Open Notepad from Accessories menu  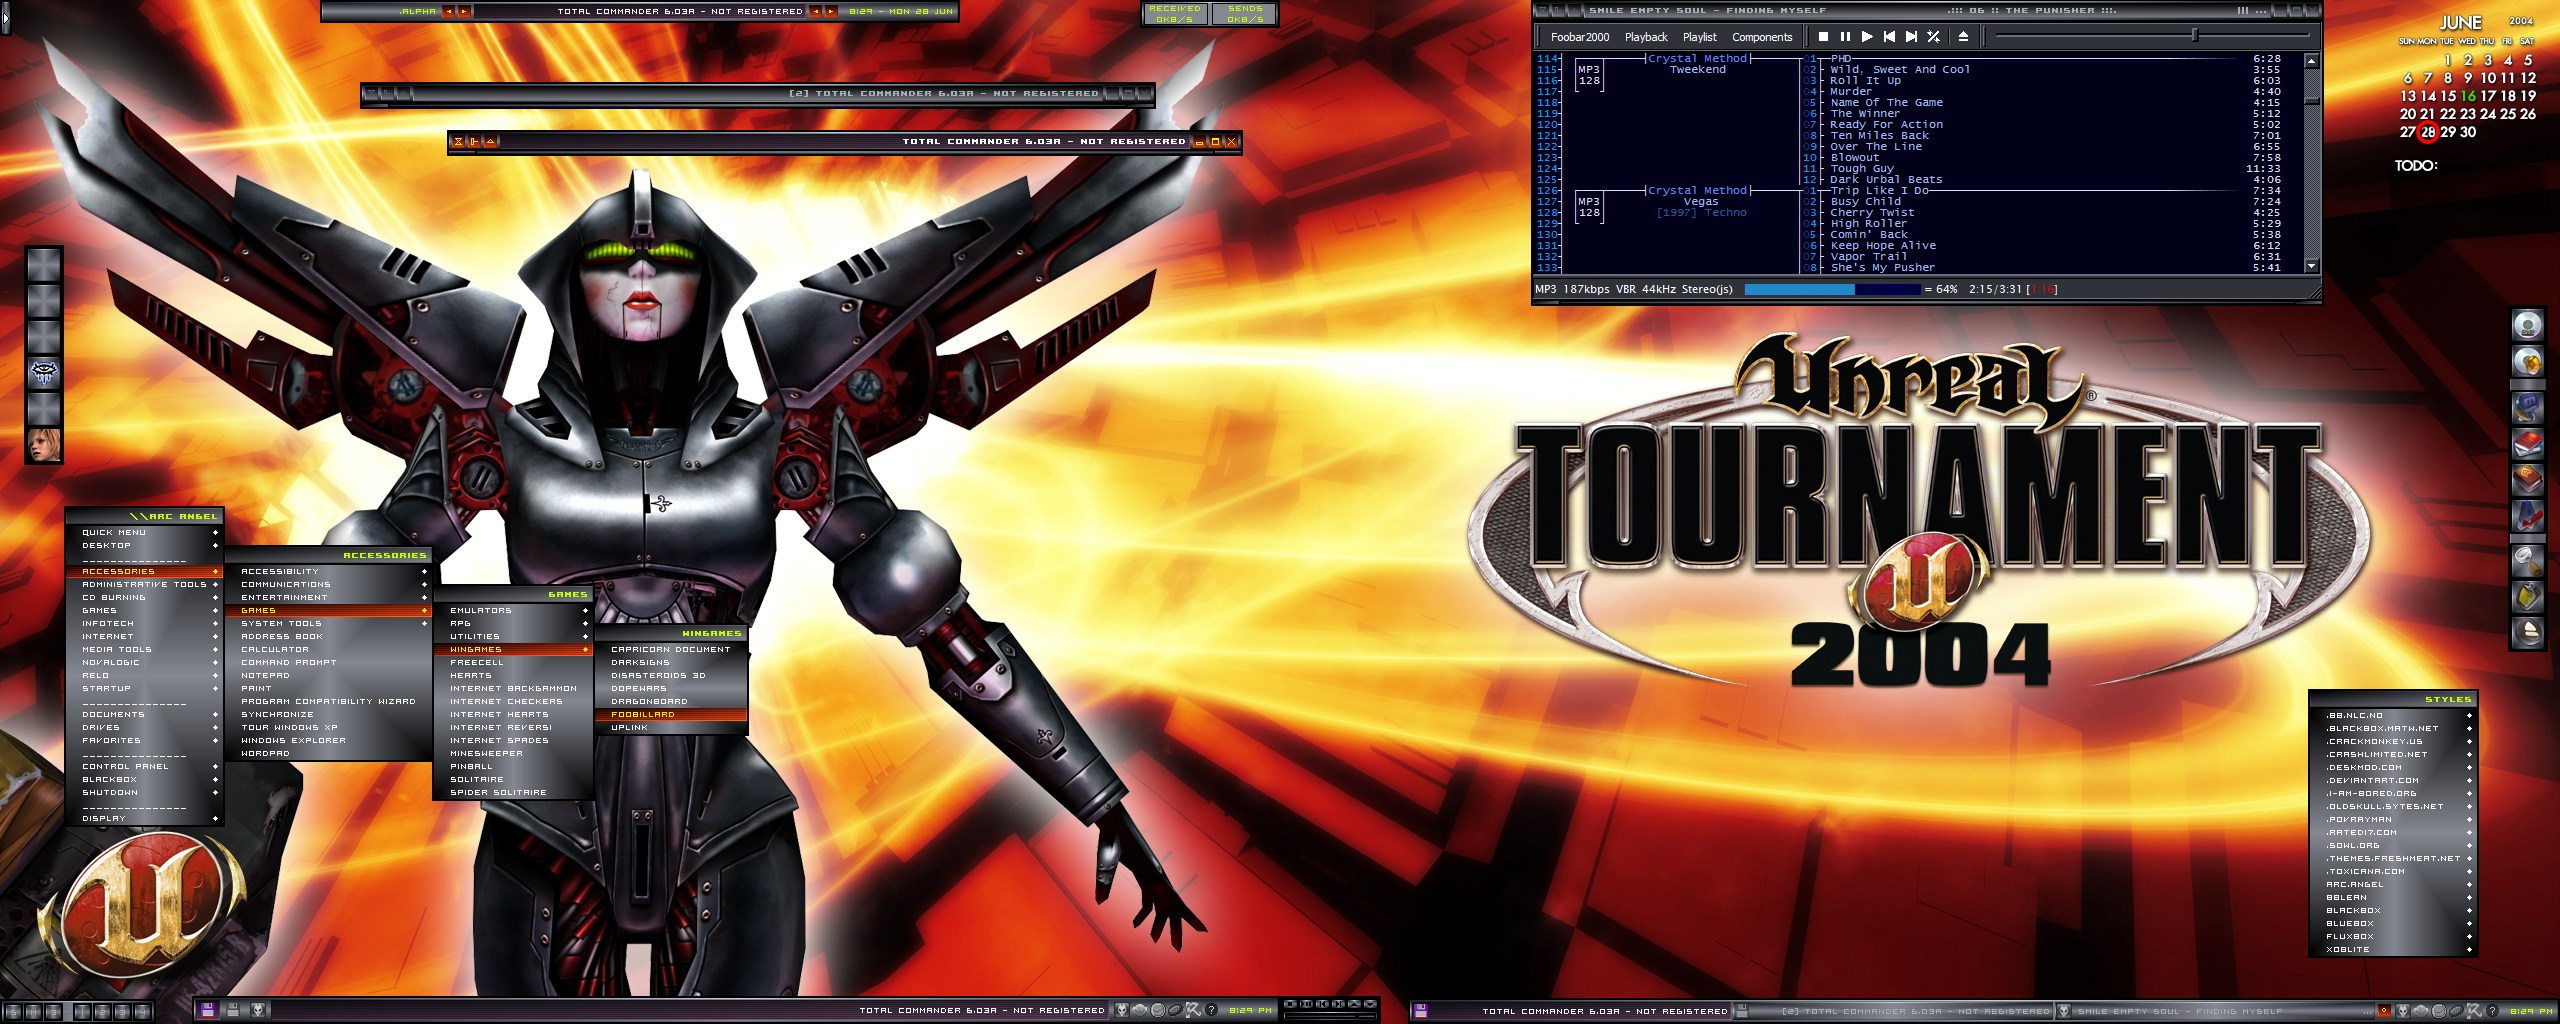tap(329, 676)
